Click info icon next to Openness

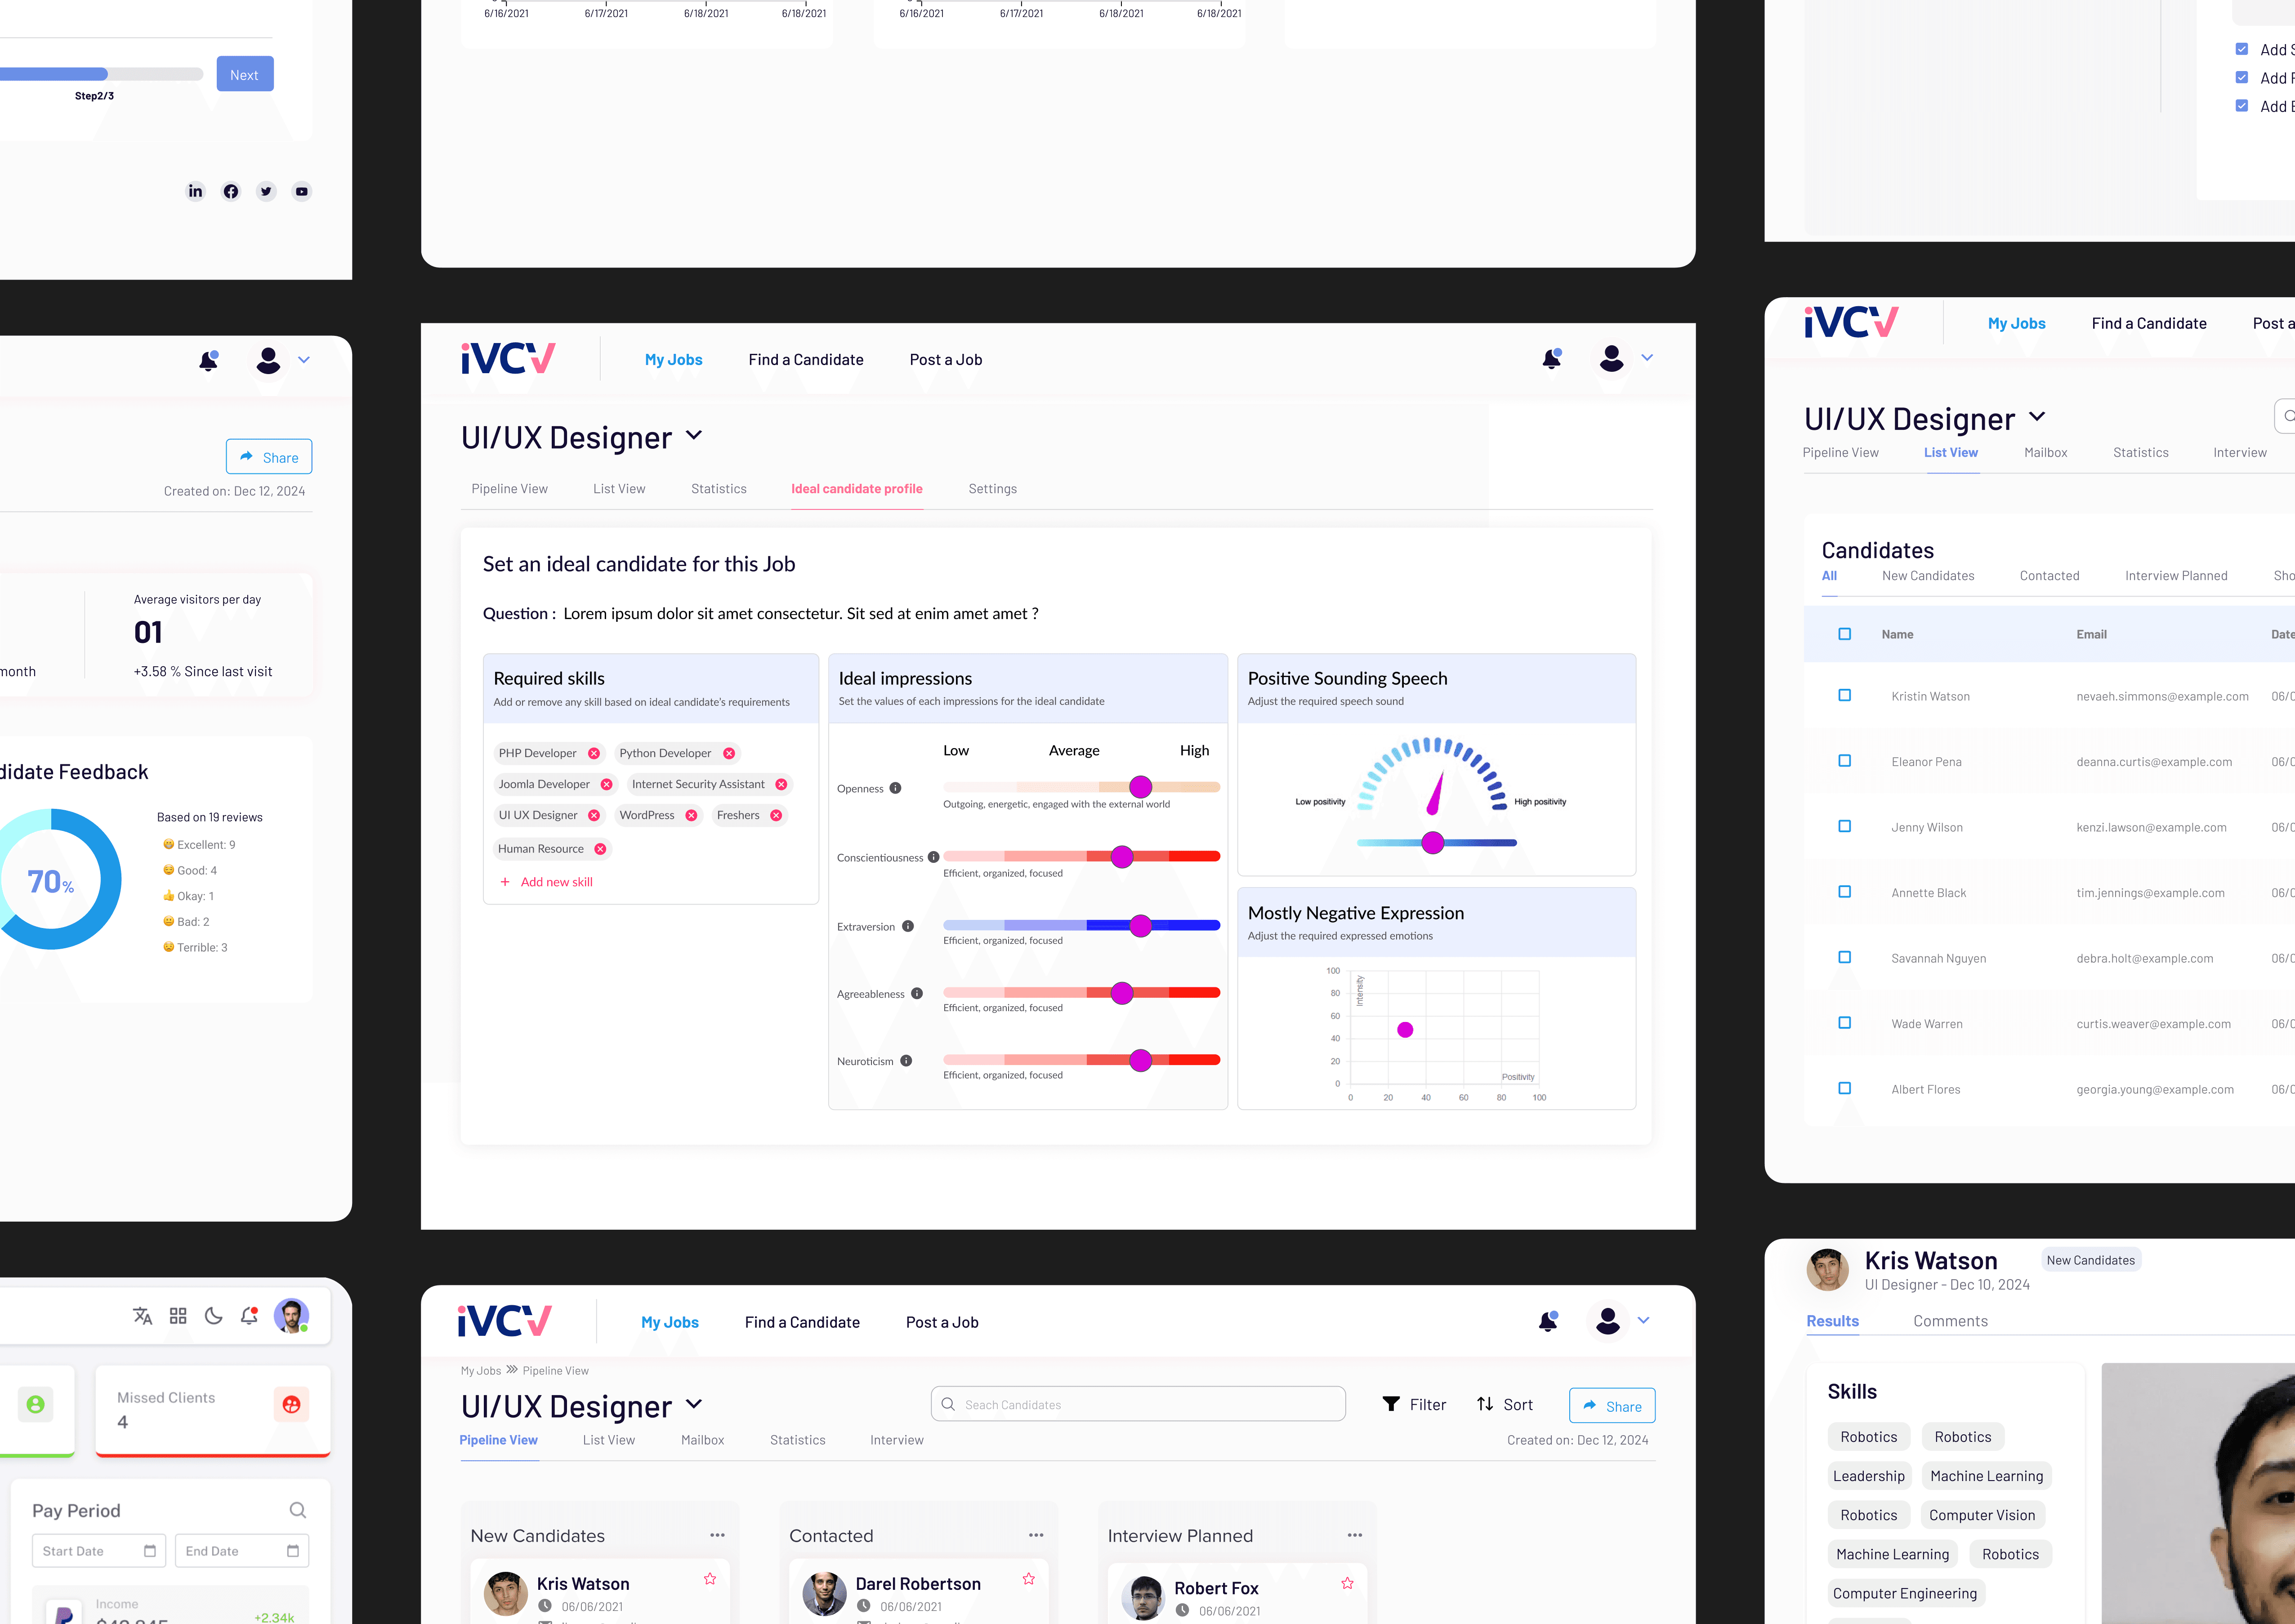click(x=896, y=788)
